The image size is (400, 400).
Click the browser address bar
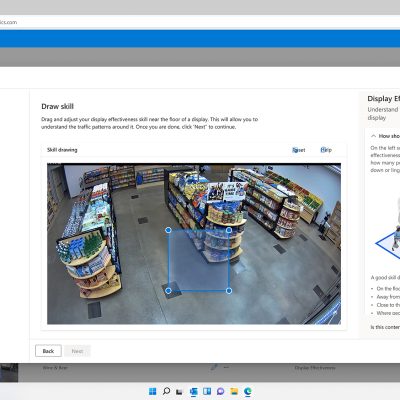tap(200, 22)
